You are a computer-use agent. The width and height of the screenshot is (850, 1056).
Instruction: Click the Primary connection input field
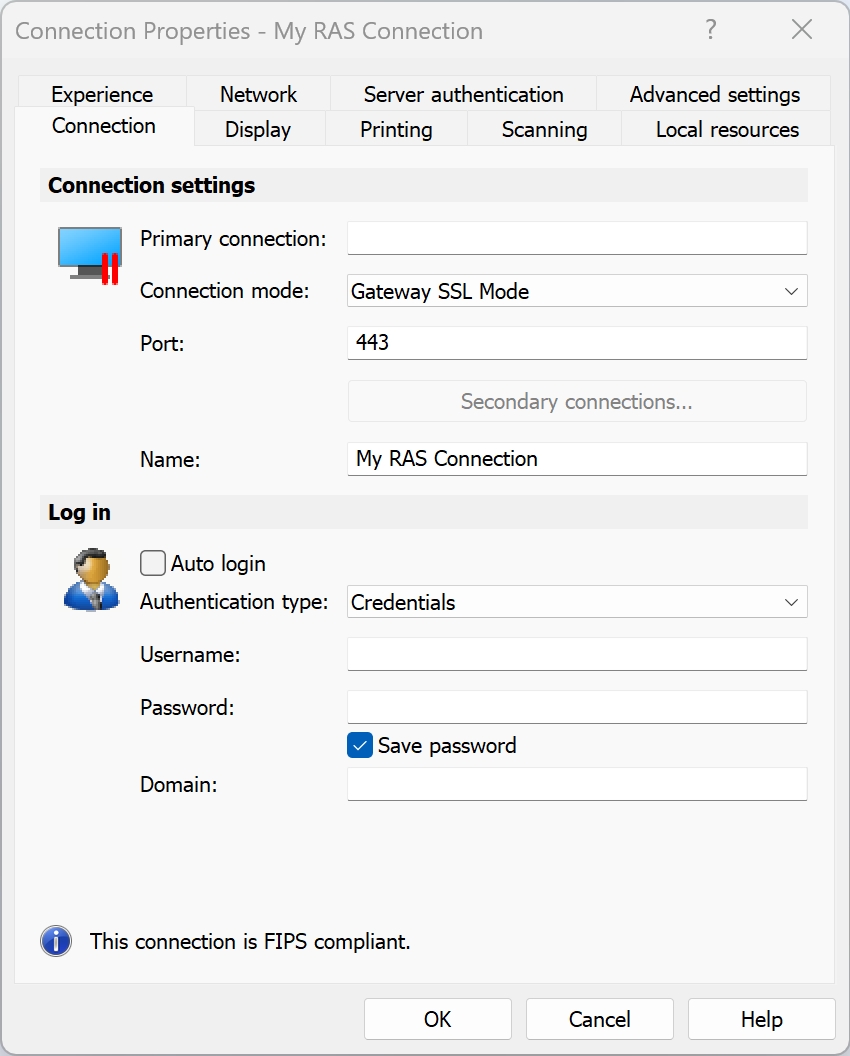tap(577, 239)
